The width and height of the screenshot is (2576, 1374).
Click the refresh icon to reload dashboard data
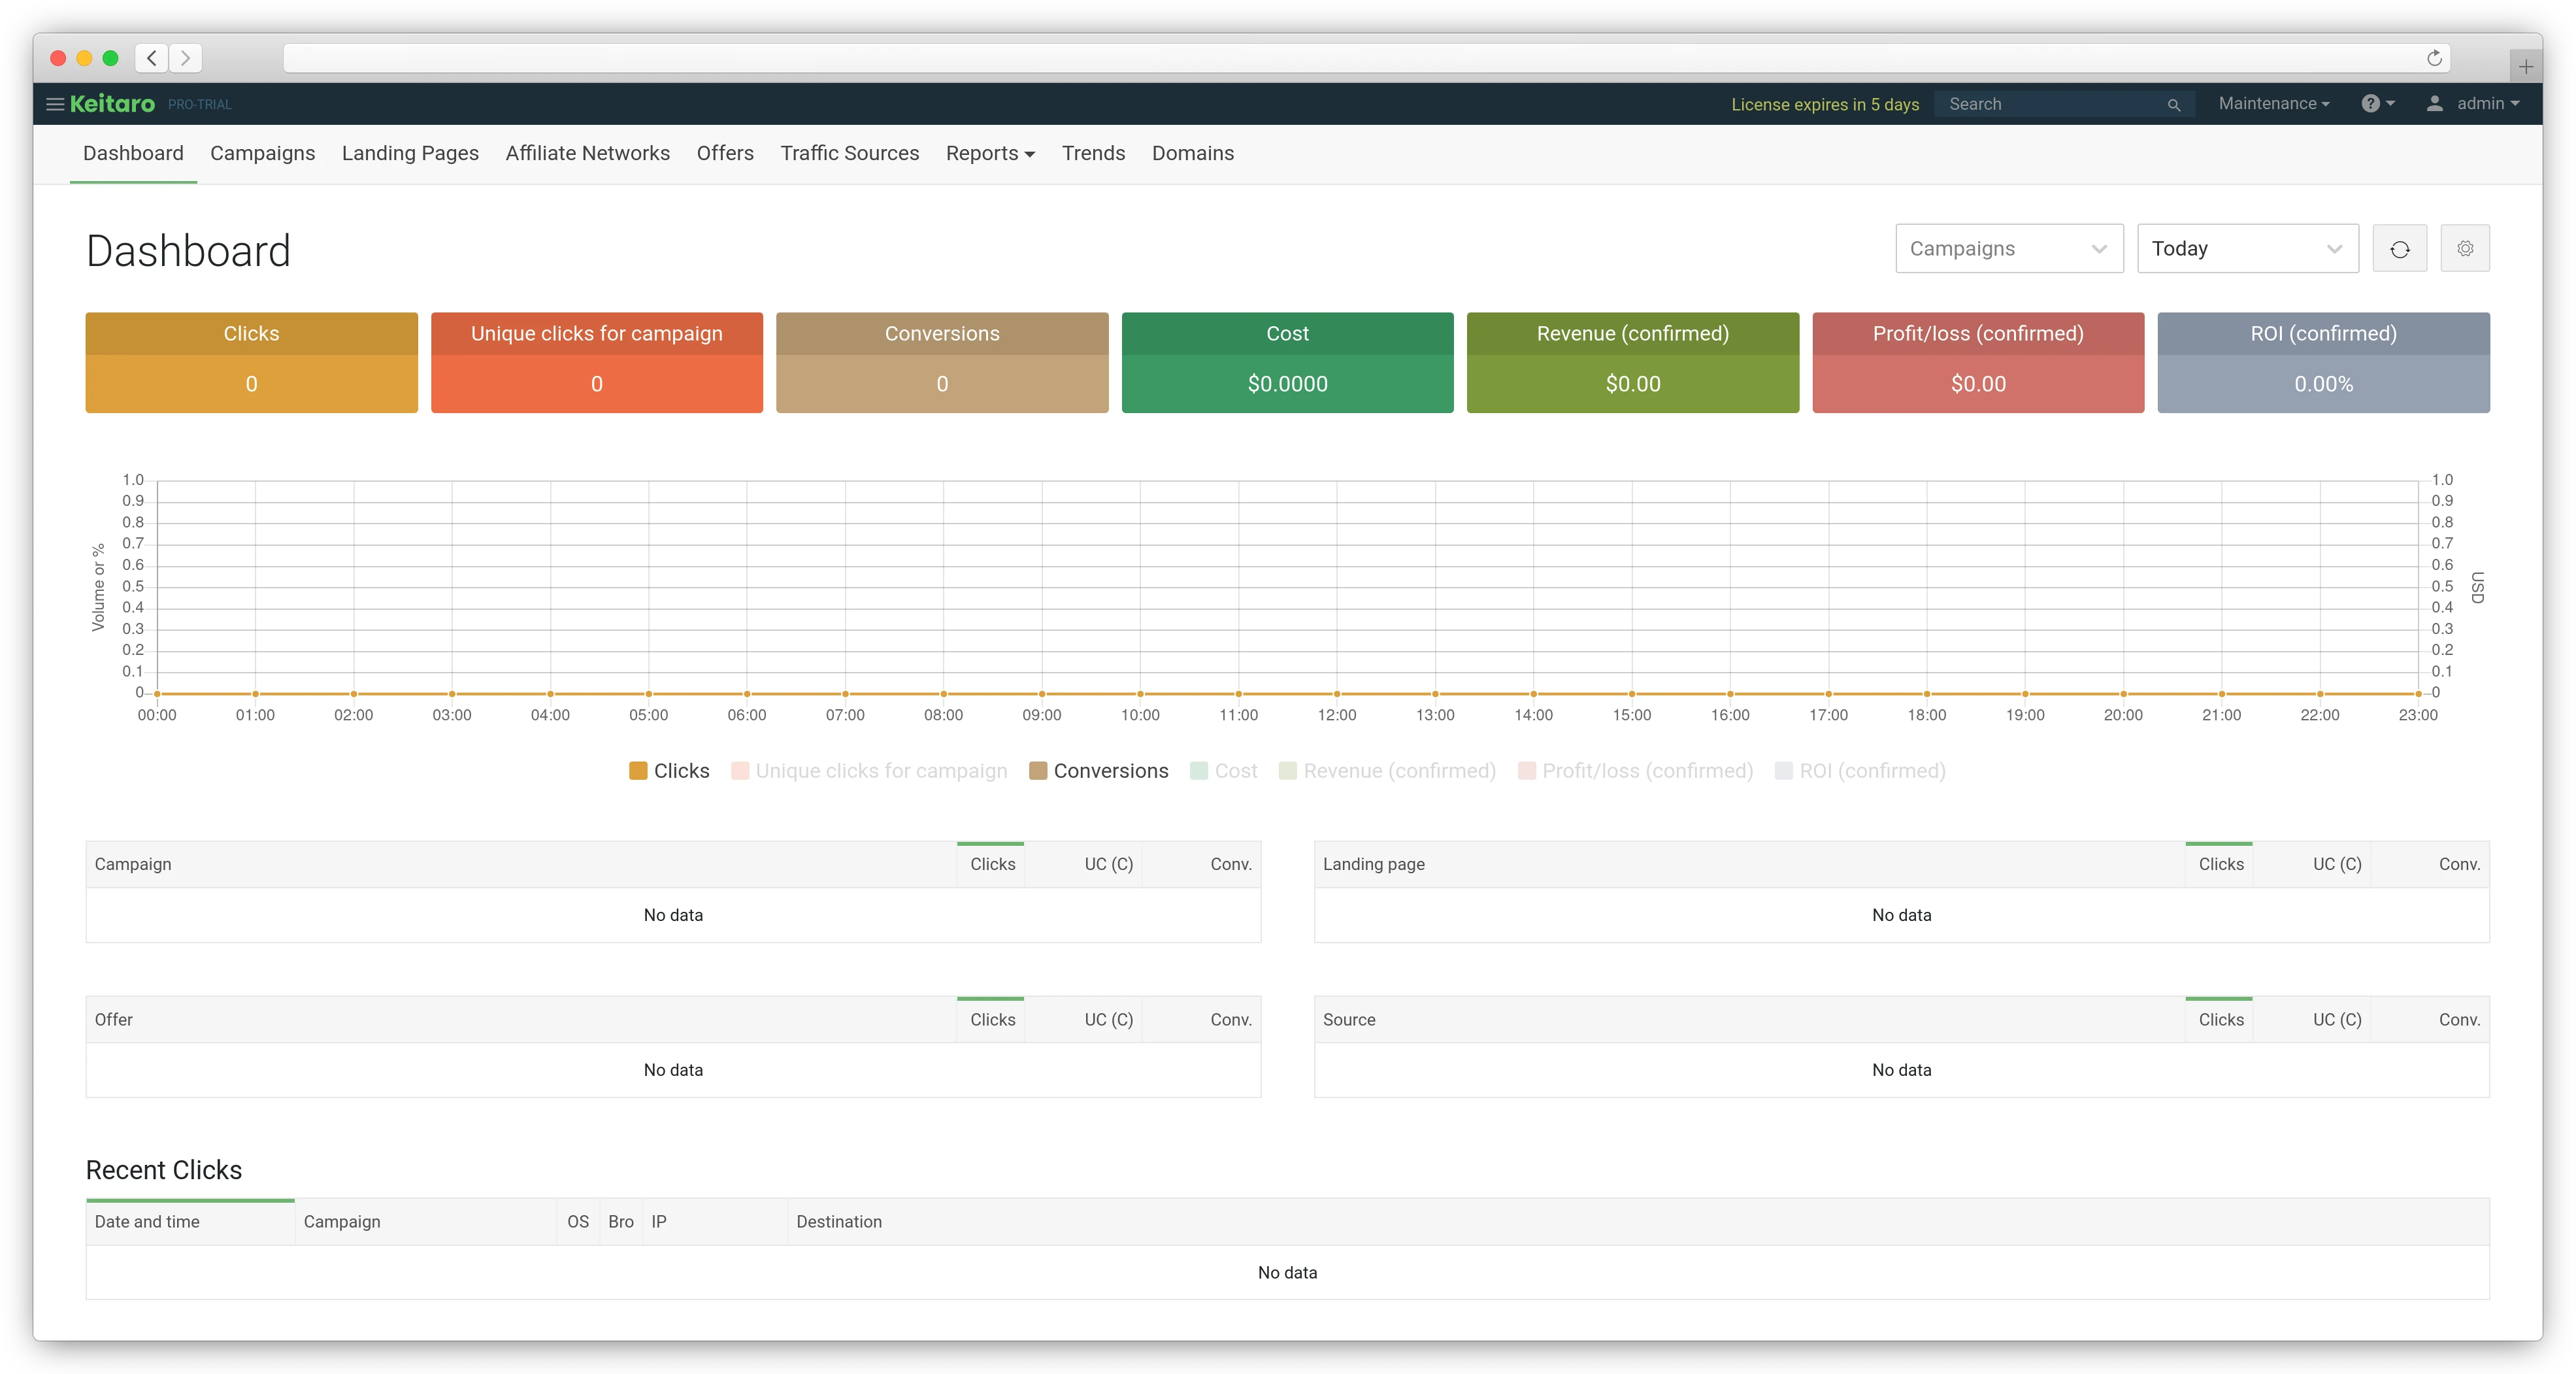pos(2399,248)
